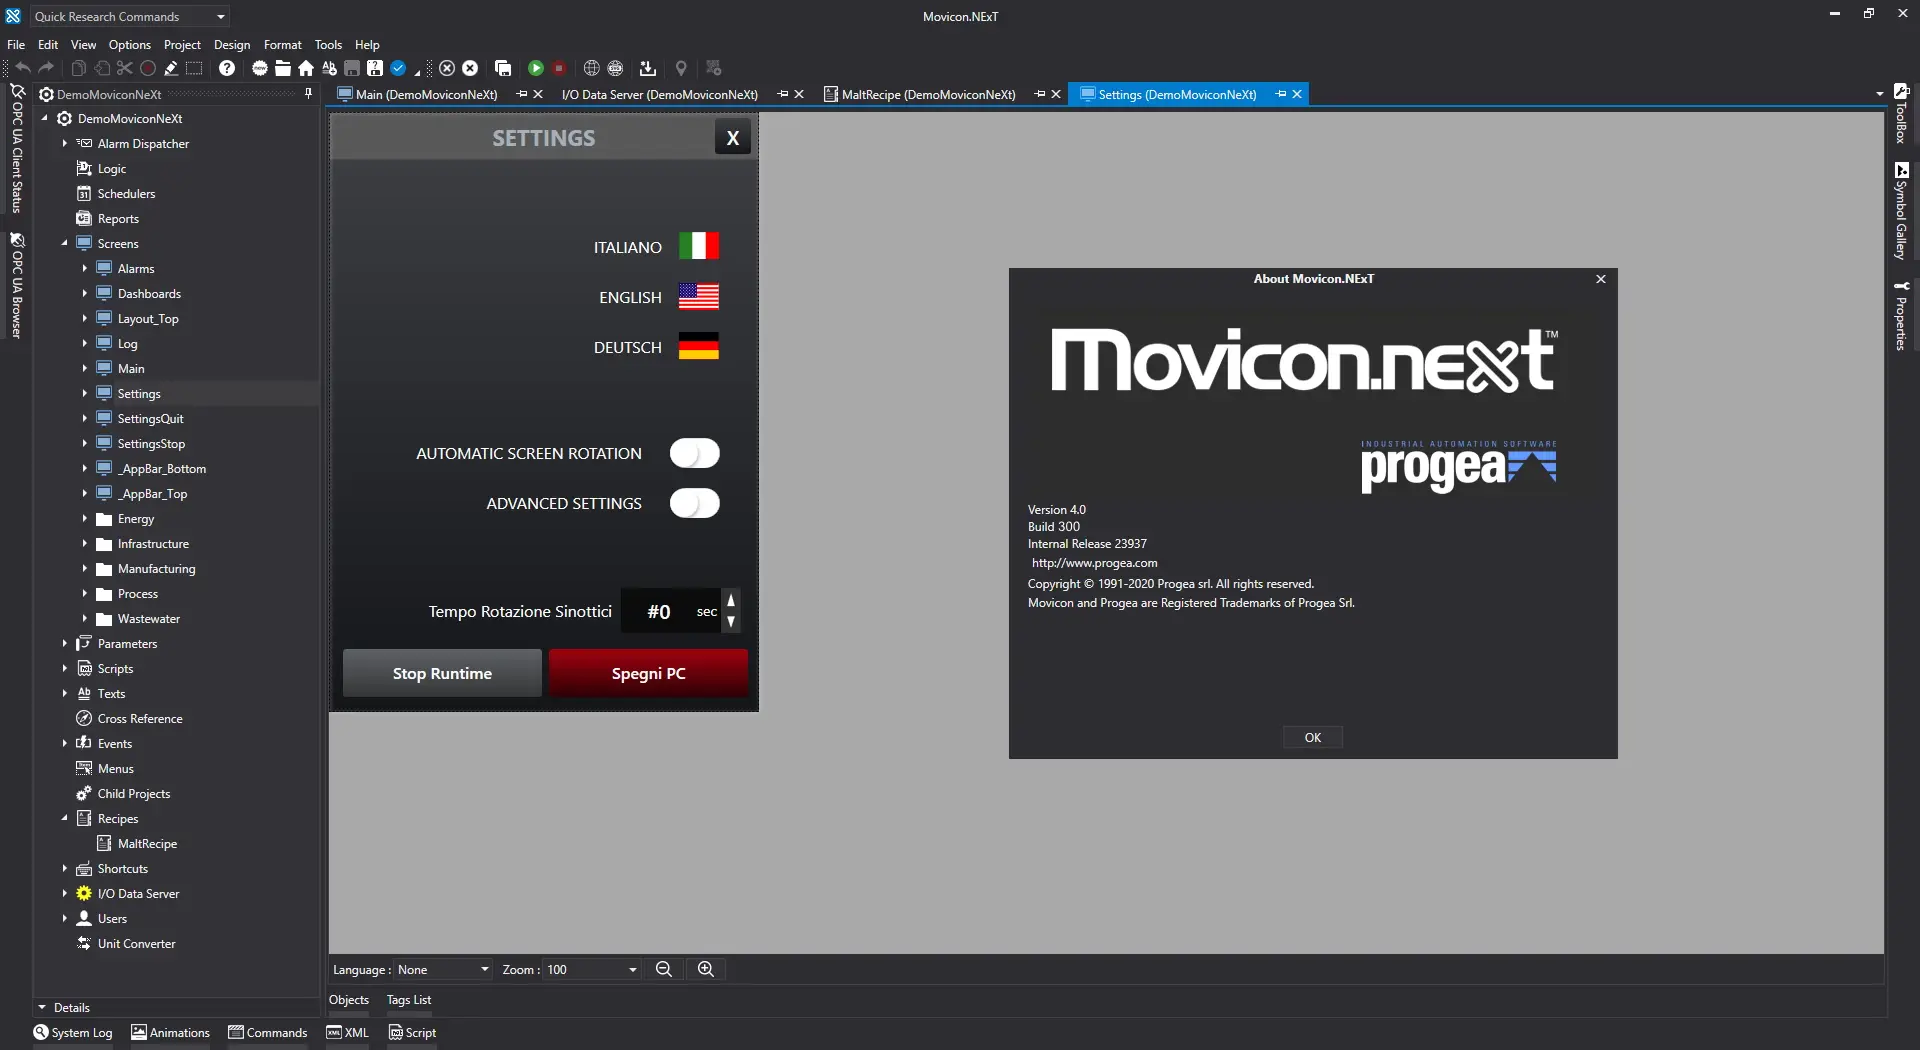Toggle the Automatic Screen Rotation switch
Image resolution: width=1920 pixels, height=1050 pixels.
pyautogui.click(x=695, y=453)
